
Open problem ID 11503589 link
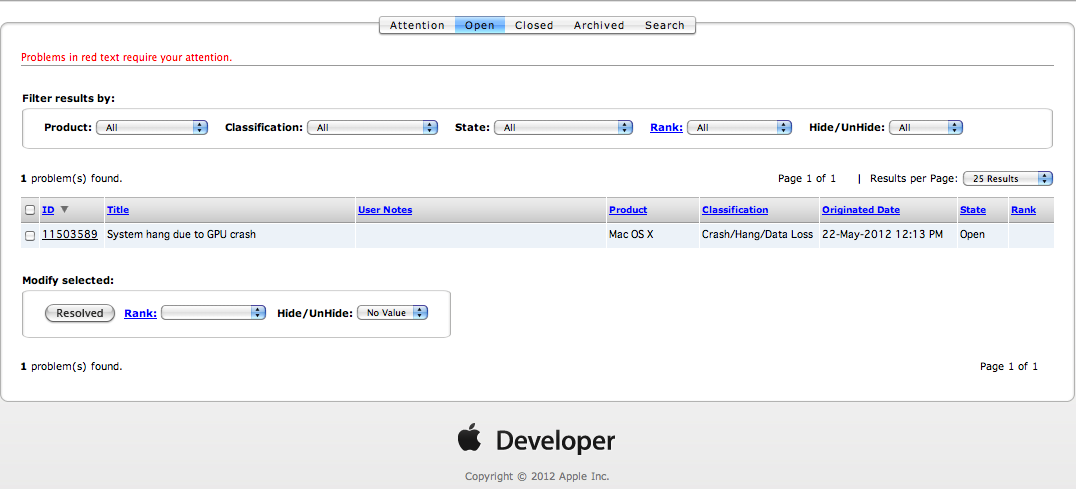tap(70, 235)
